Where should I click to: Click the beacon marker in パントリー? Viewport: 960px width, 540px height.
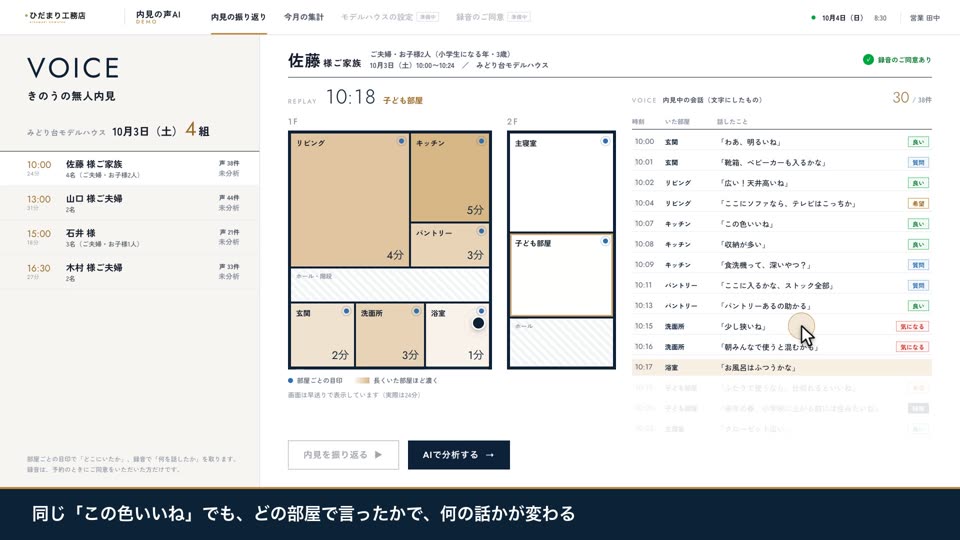click(481, 231)
